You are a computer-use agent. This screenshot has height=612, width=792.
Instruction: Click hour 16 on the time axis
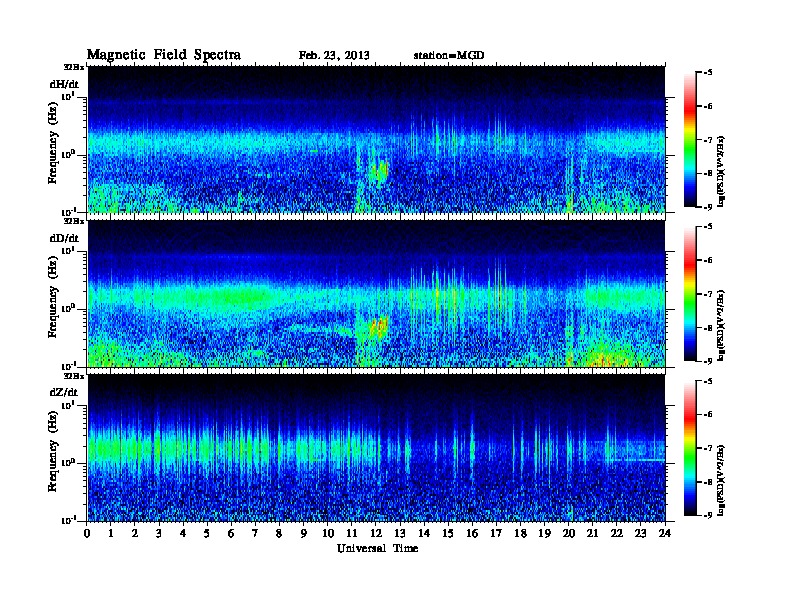472,533
